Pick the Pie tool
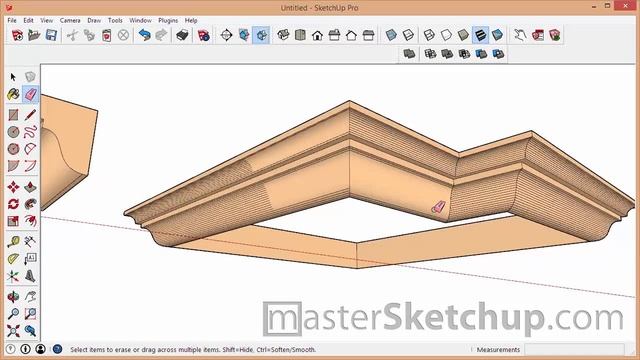This screenshot has height=360, width=640. [13, 166]
